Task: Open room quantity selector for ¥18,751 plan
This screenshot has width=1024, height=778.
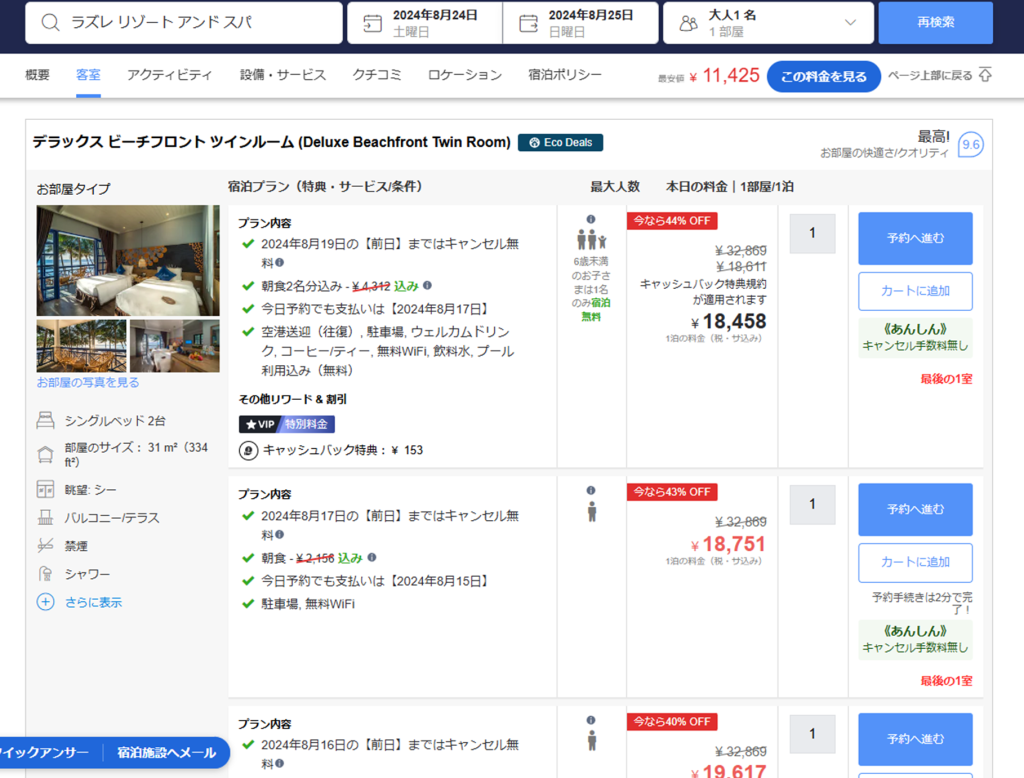Action: click(x=812, y=504)
